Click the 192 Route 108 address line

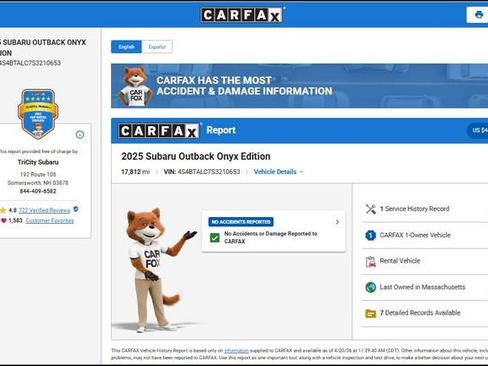coord(38,174)
